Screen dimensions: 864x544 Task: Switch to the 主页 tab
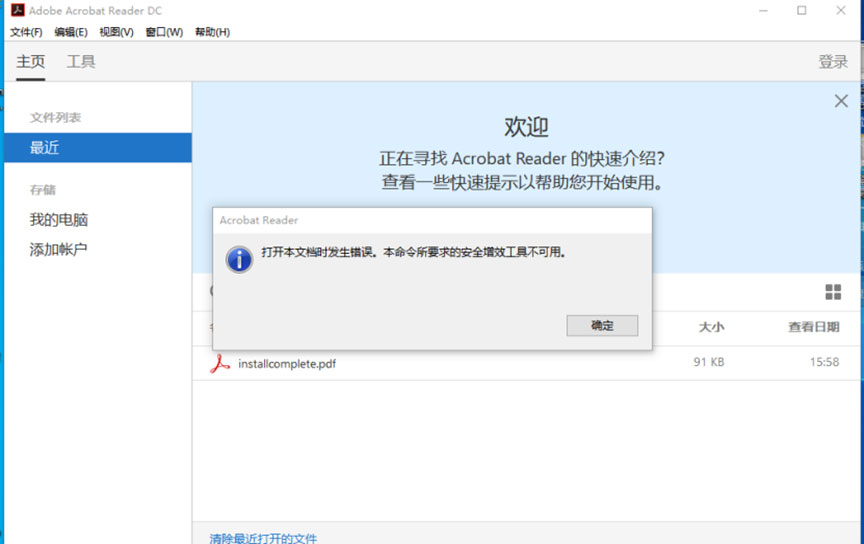click(x=30, y=62)
